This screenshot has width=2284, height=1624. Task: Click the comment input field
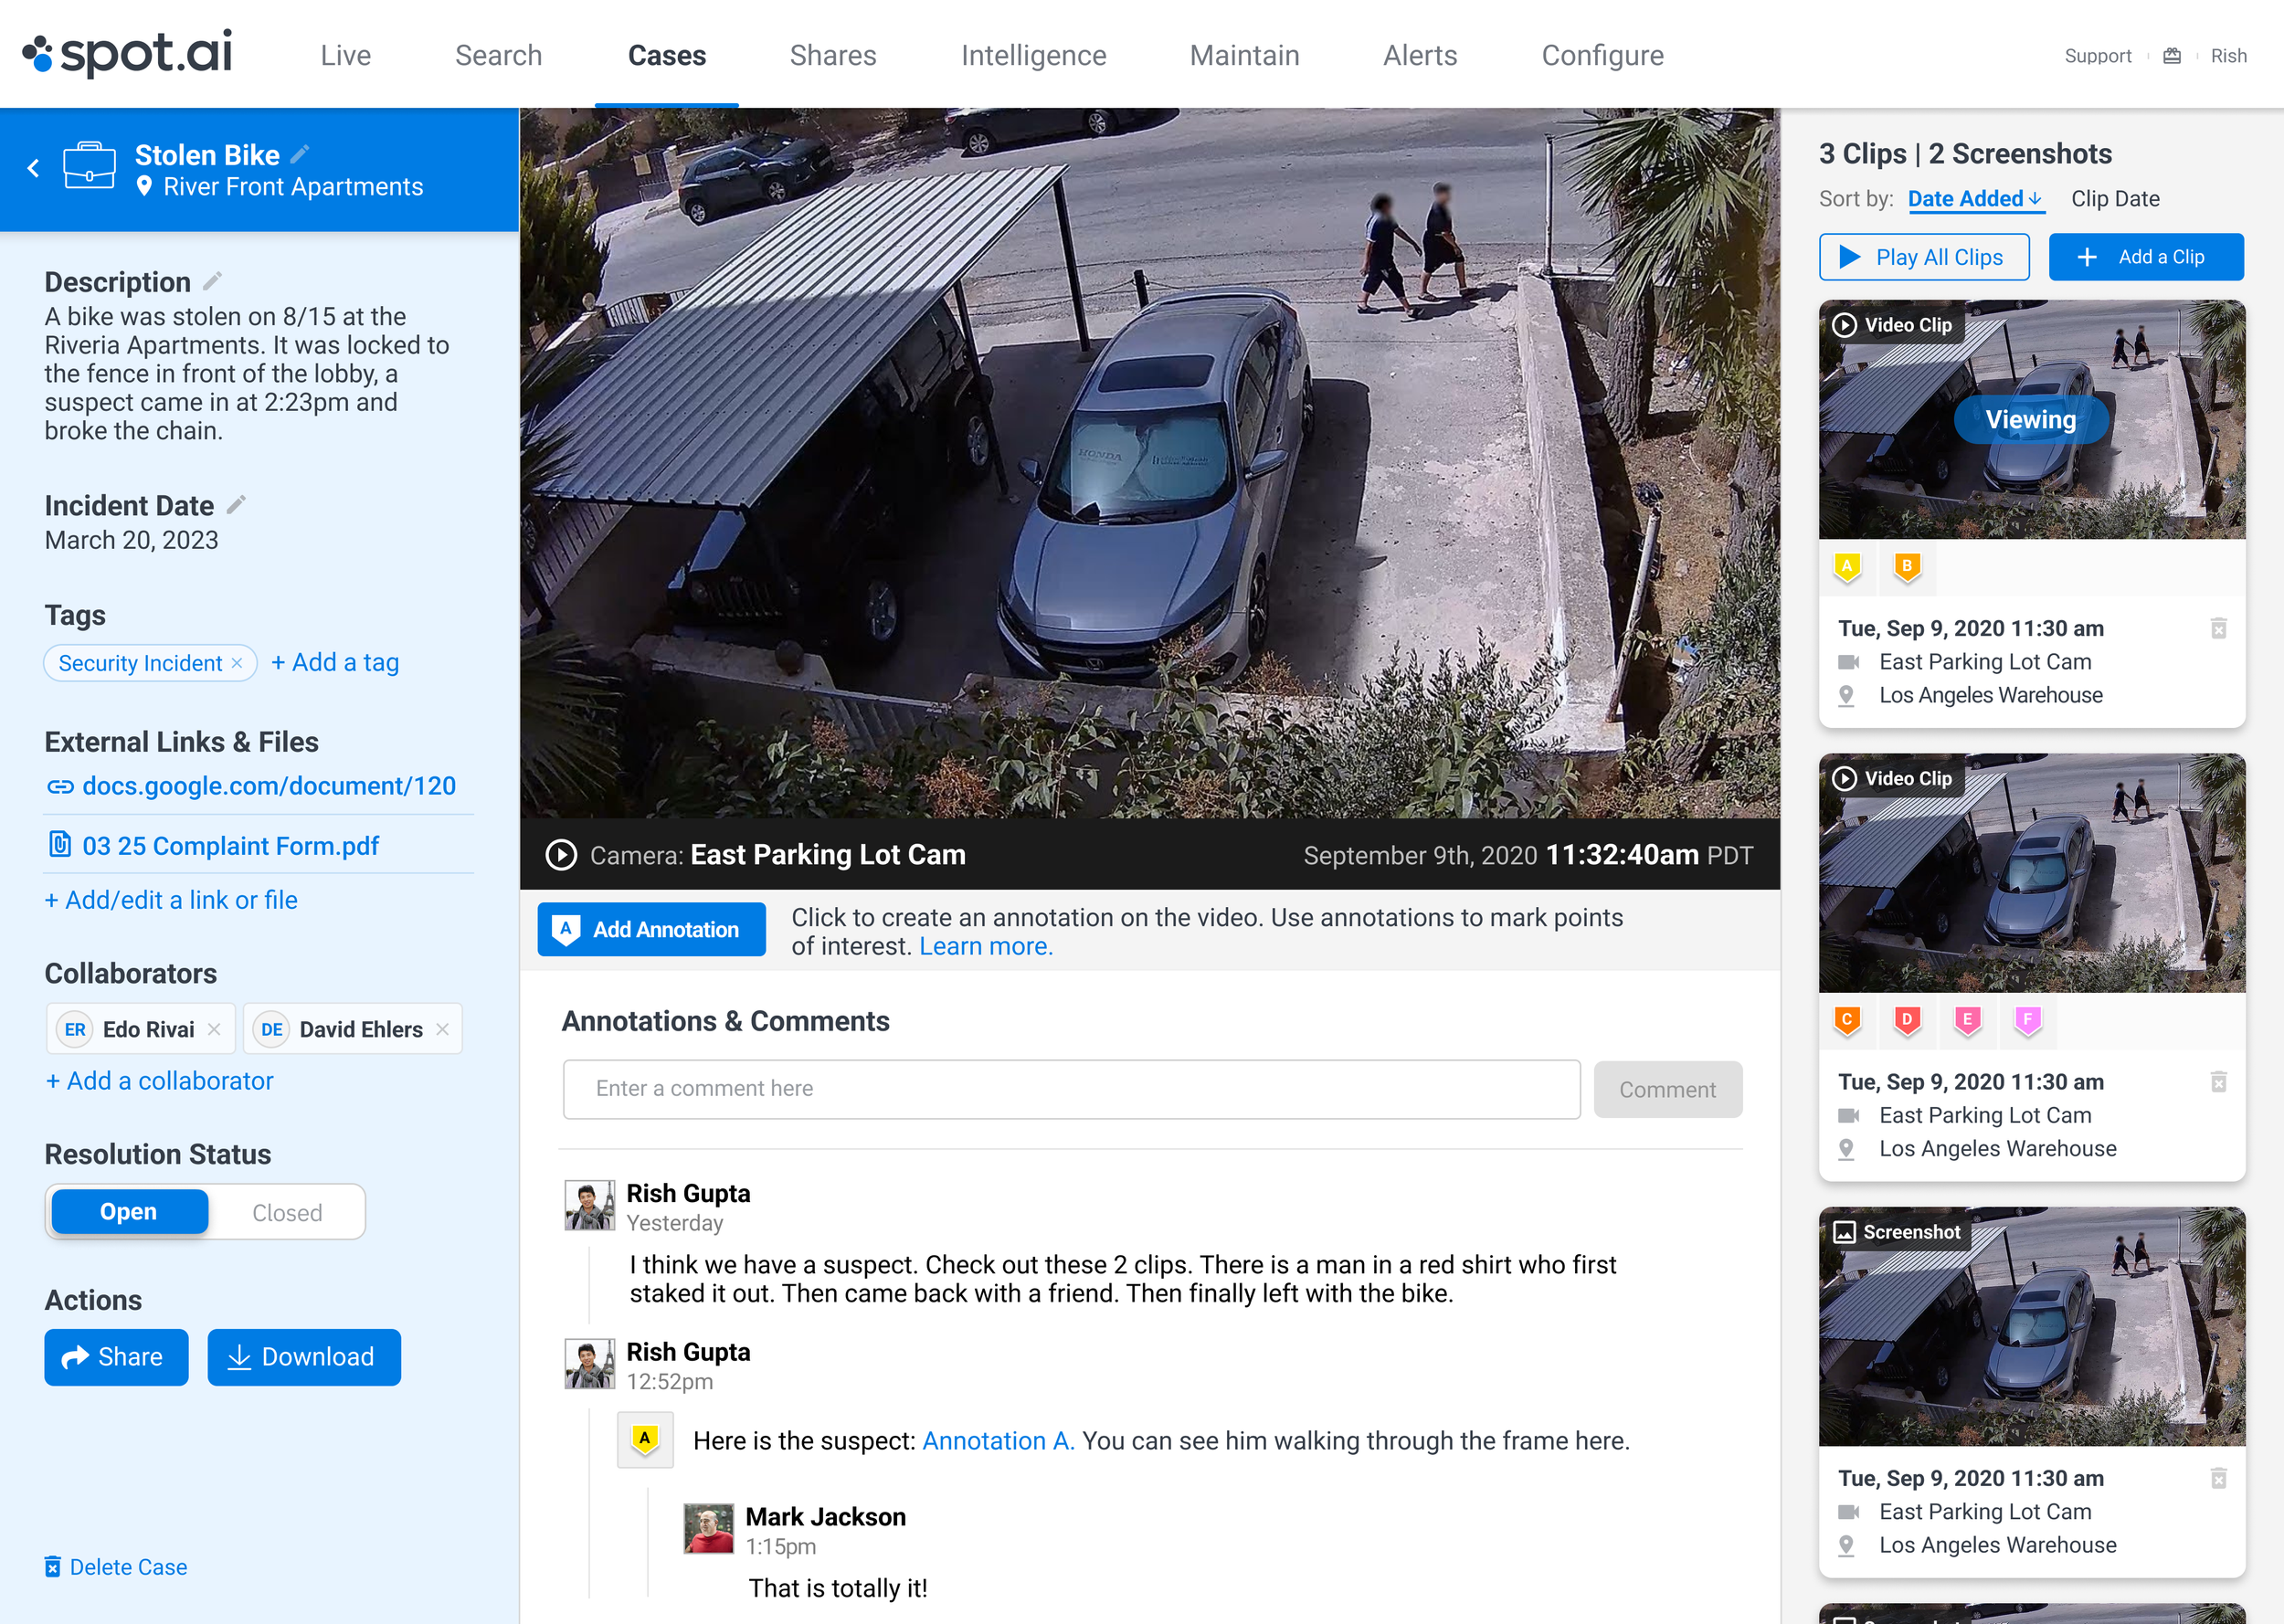pyautogui.click(x=1070, y=1088)
